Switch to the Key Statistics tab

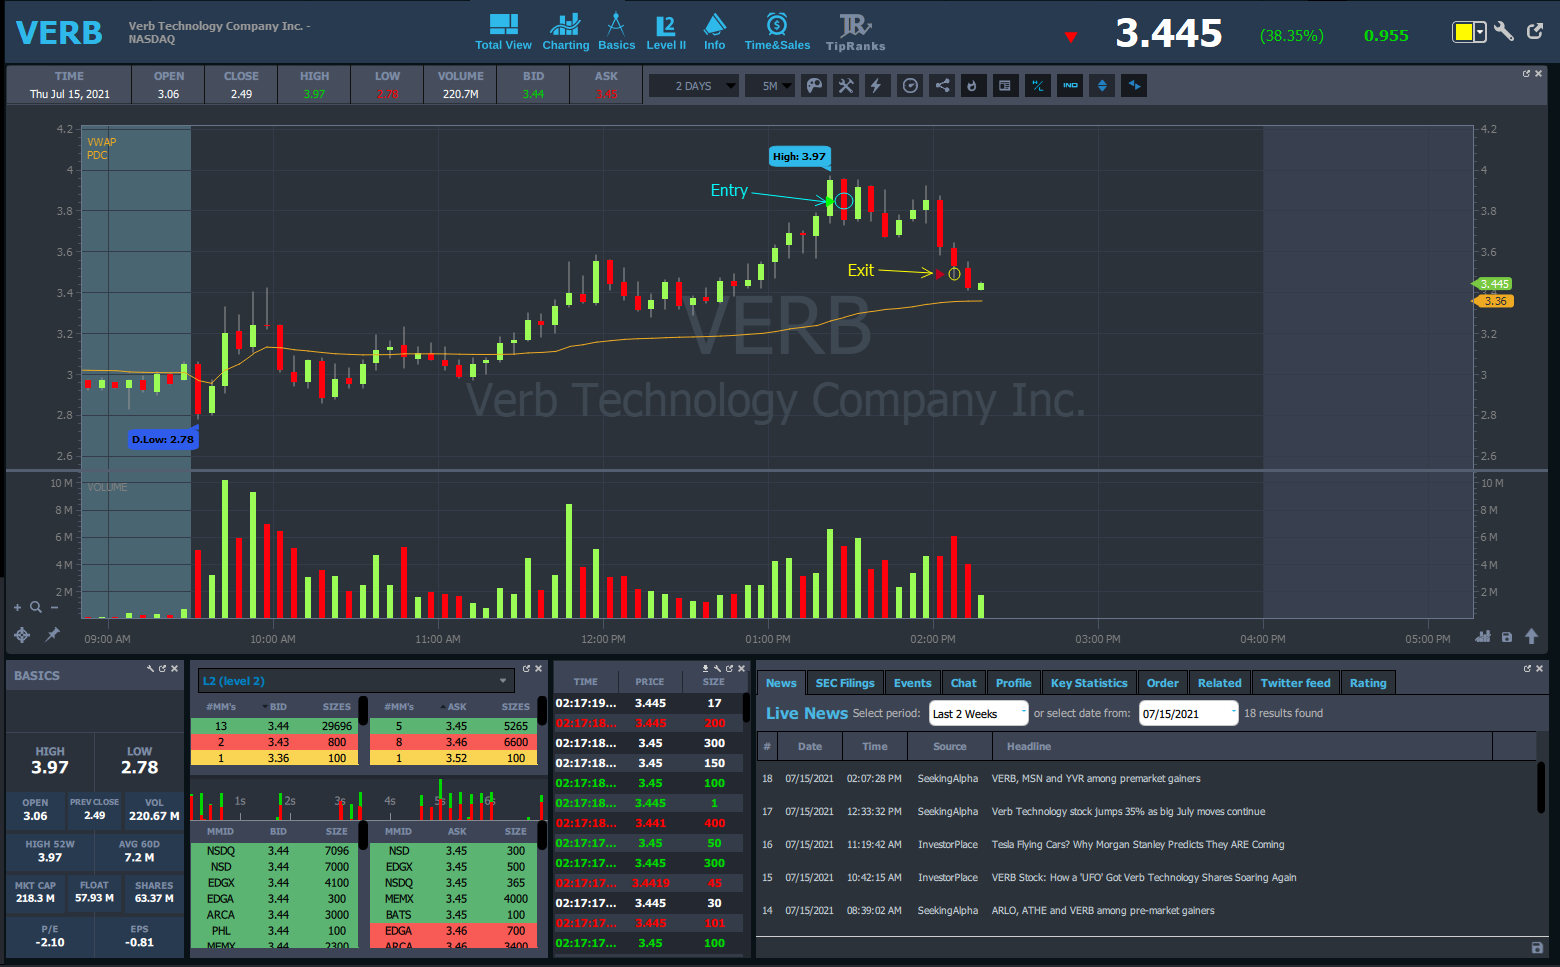[x=1089, y=683]
